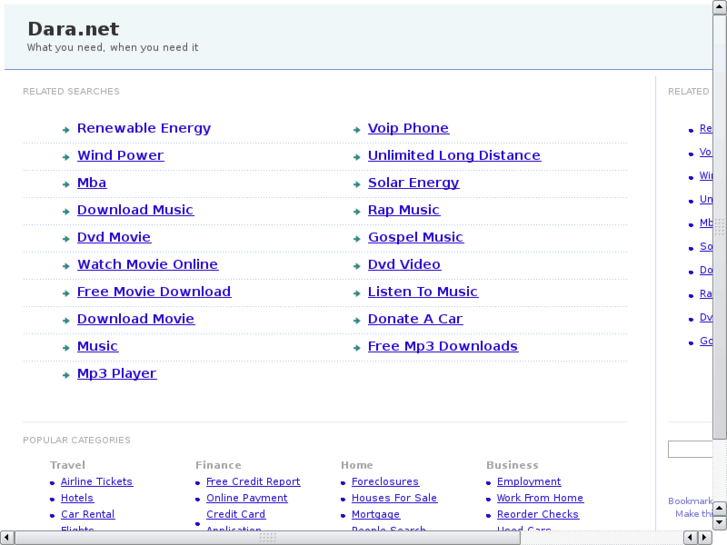727x545 pixels.
Task: Open the Voip Phone link
Action: point(408,128)
